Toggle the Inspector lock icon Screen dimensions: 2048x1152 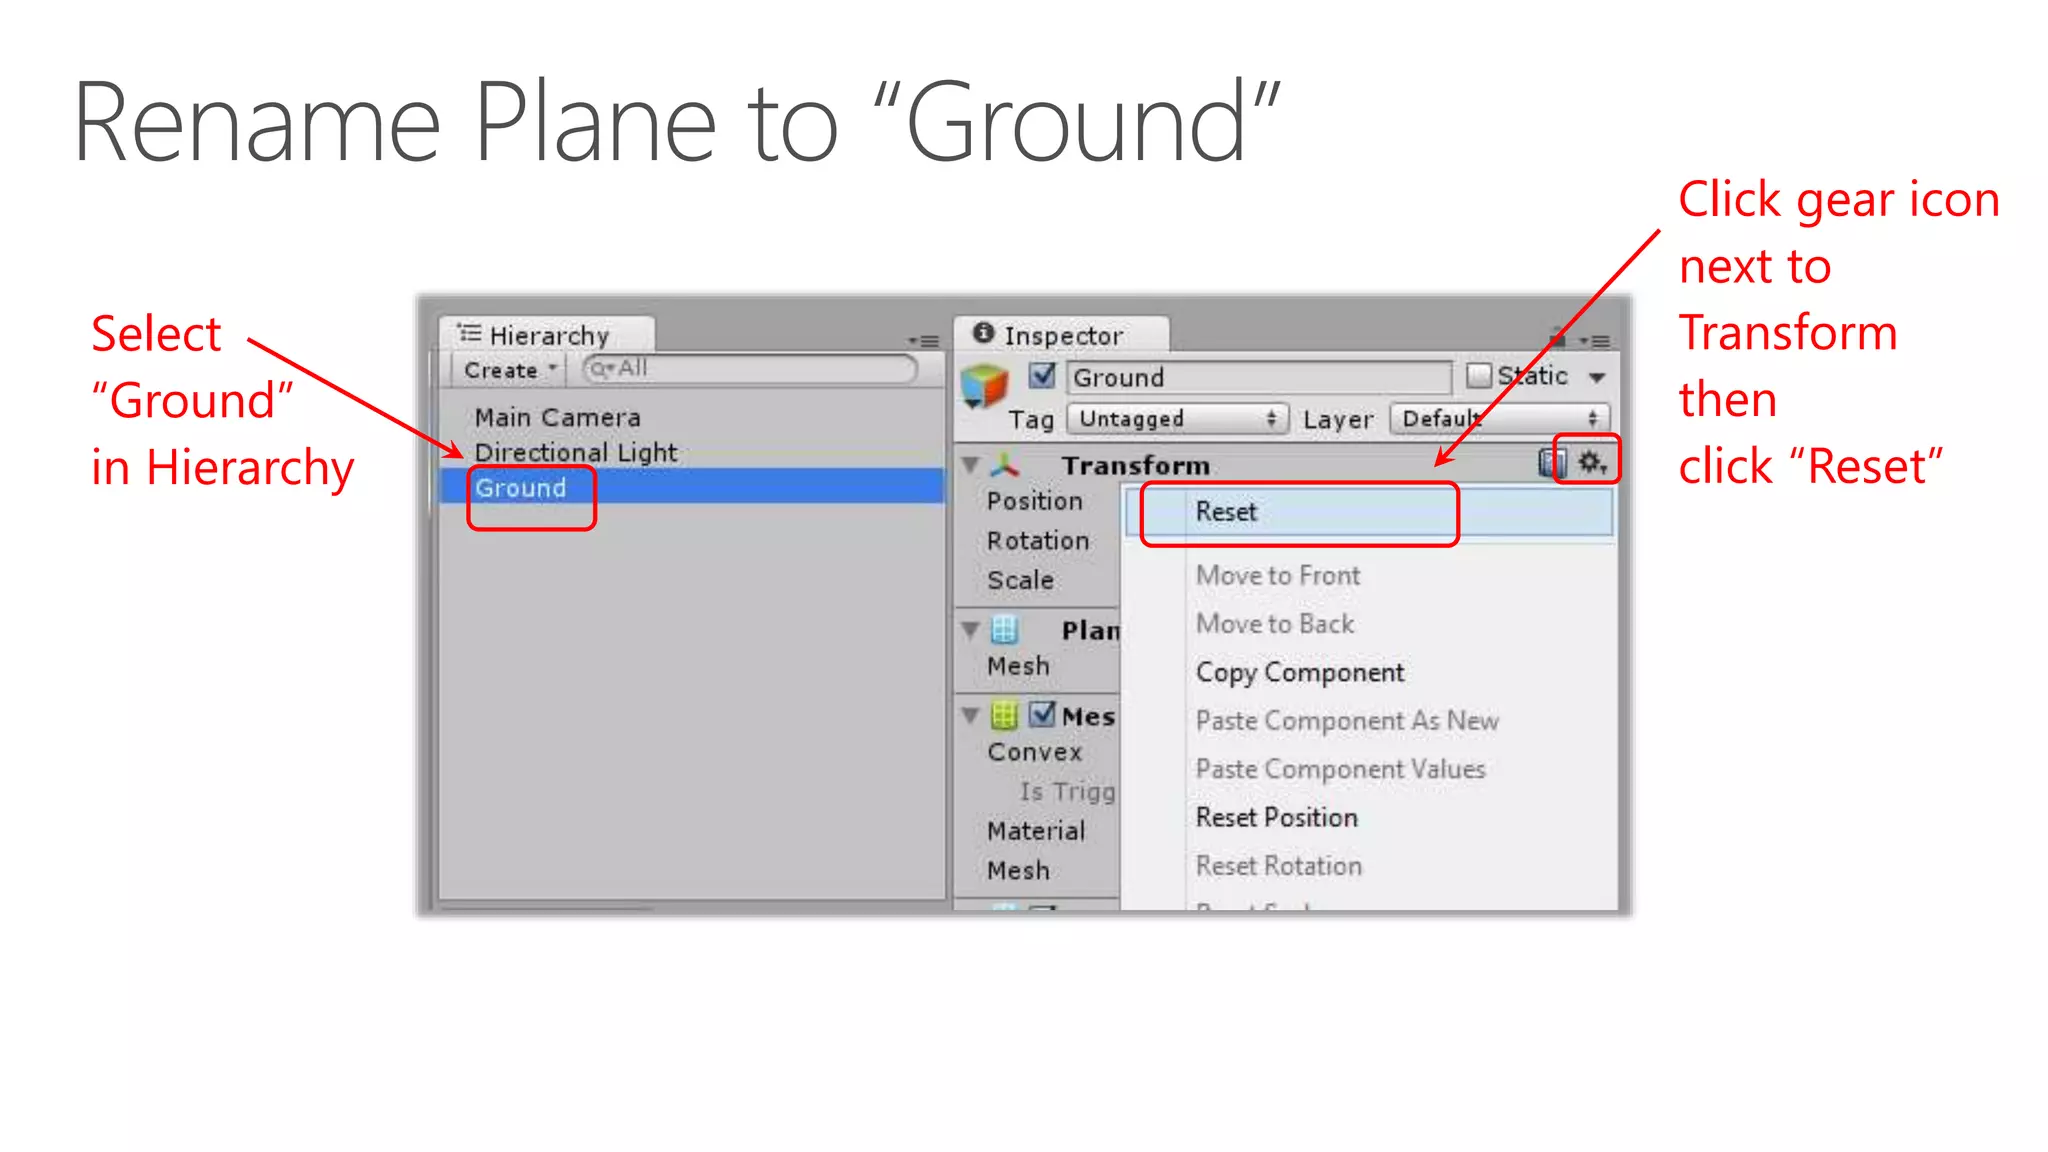pyautogui.click(x=1556, y=338)
